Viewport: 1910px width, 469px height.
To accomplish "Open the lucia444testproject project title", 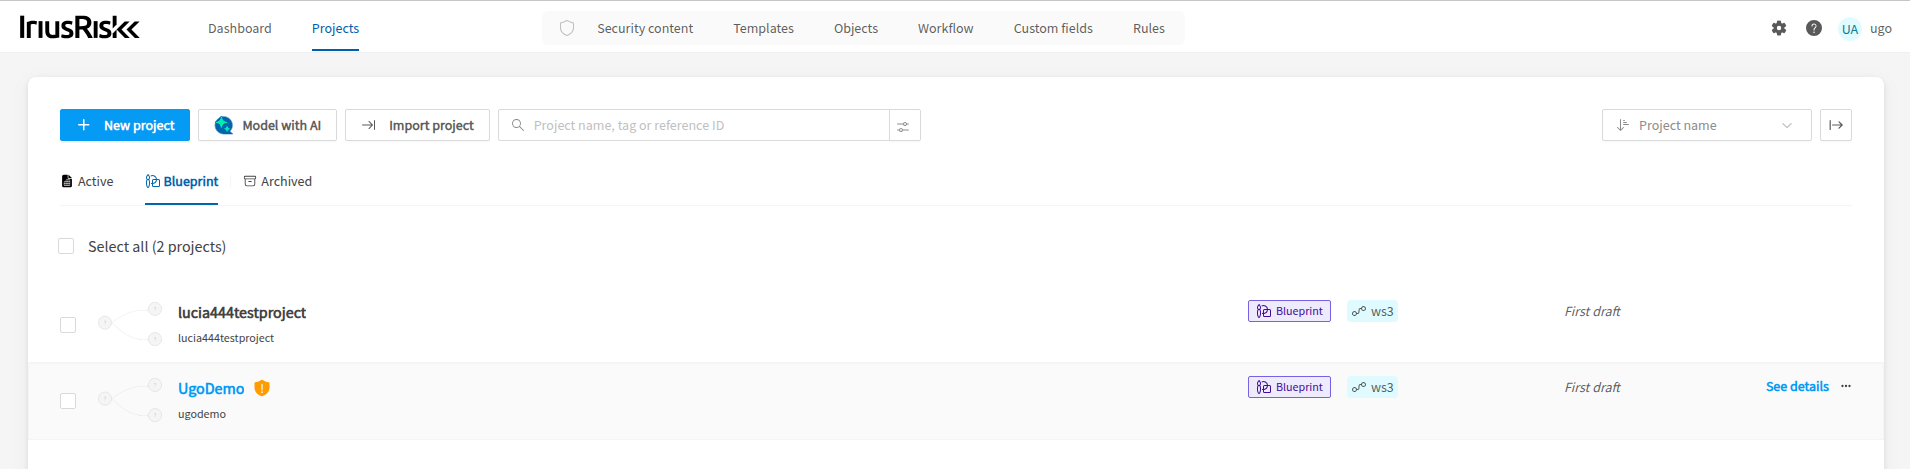I will tap(242, 312).
